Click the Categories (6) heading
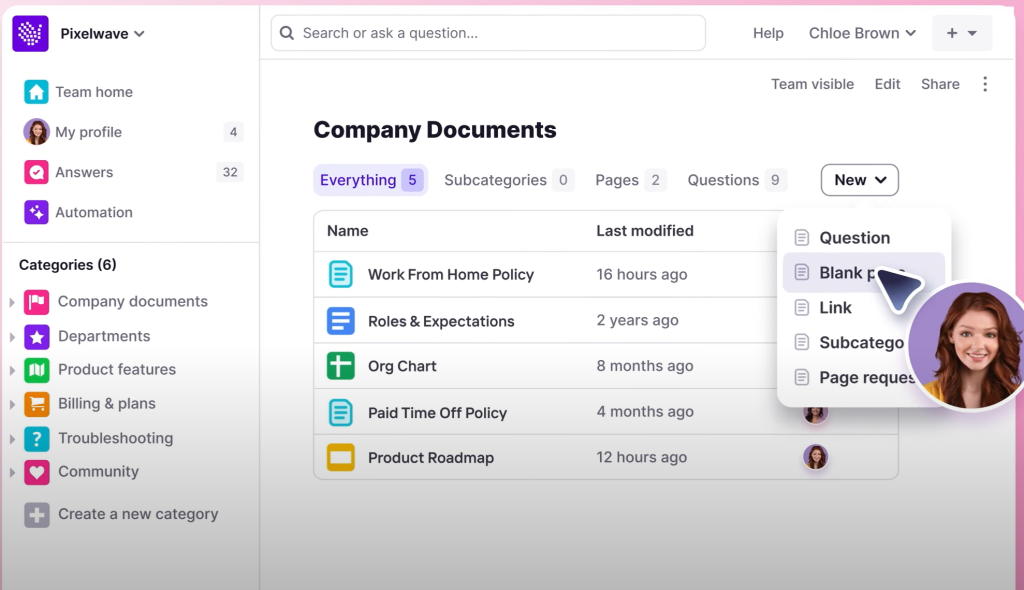This screenshot has width=1024, height=590. pyautogui.click(x=67, y=265)
